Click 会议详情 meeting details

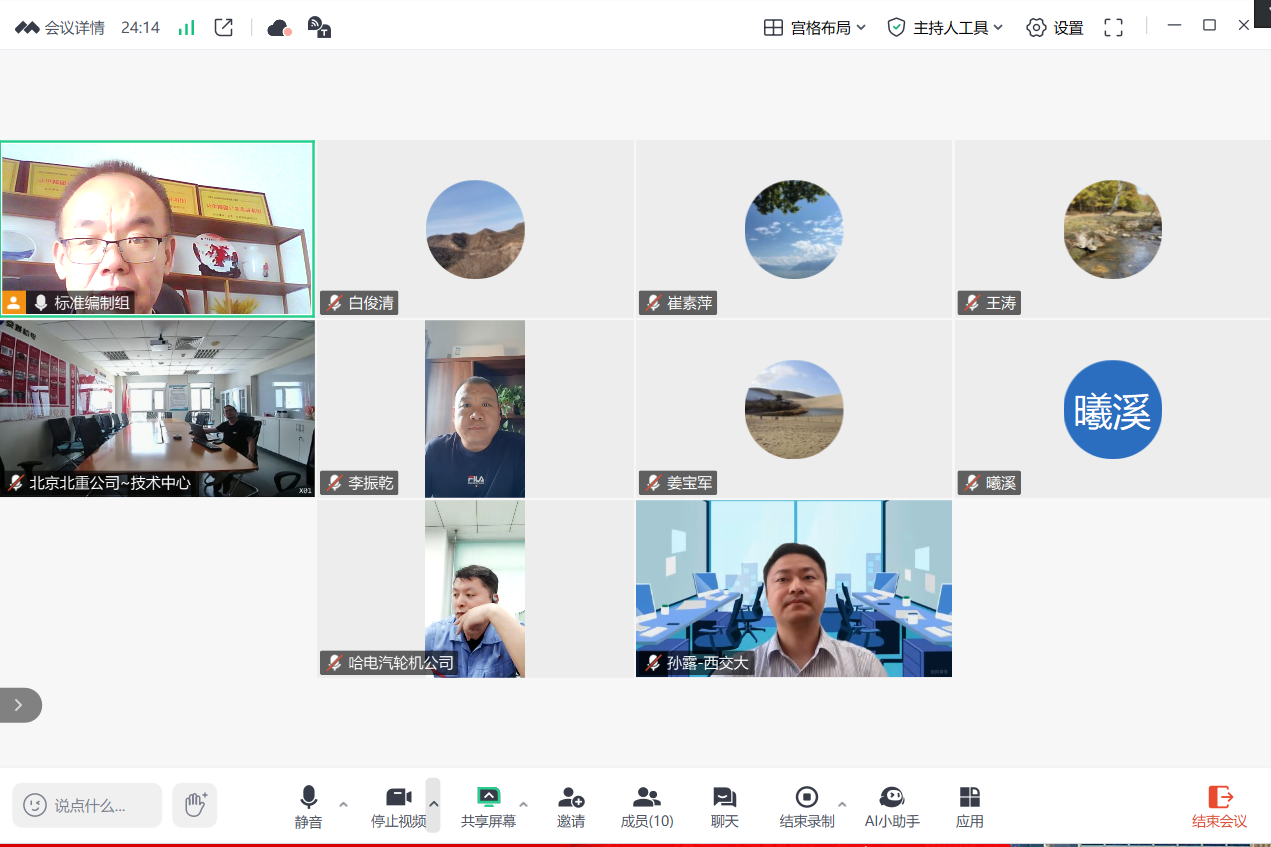click(x=60, y=28)
